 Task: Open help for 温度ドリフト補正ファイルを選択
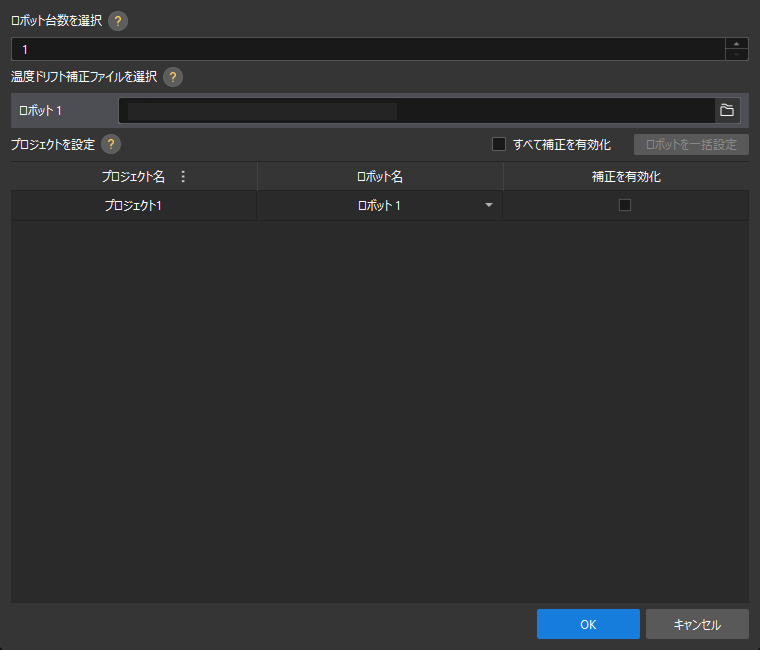point(173,77)
